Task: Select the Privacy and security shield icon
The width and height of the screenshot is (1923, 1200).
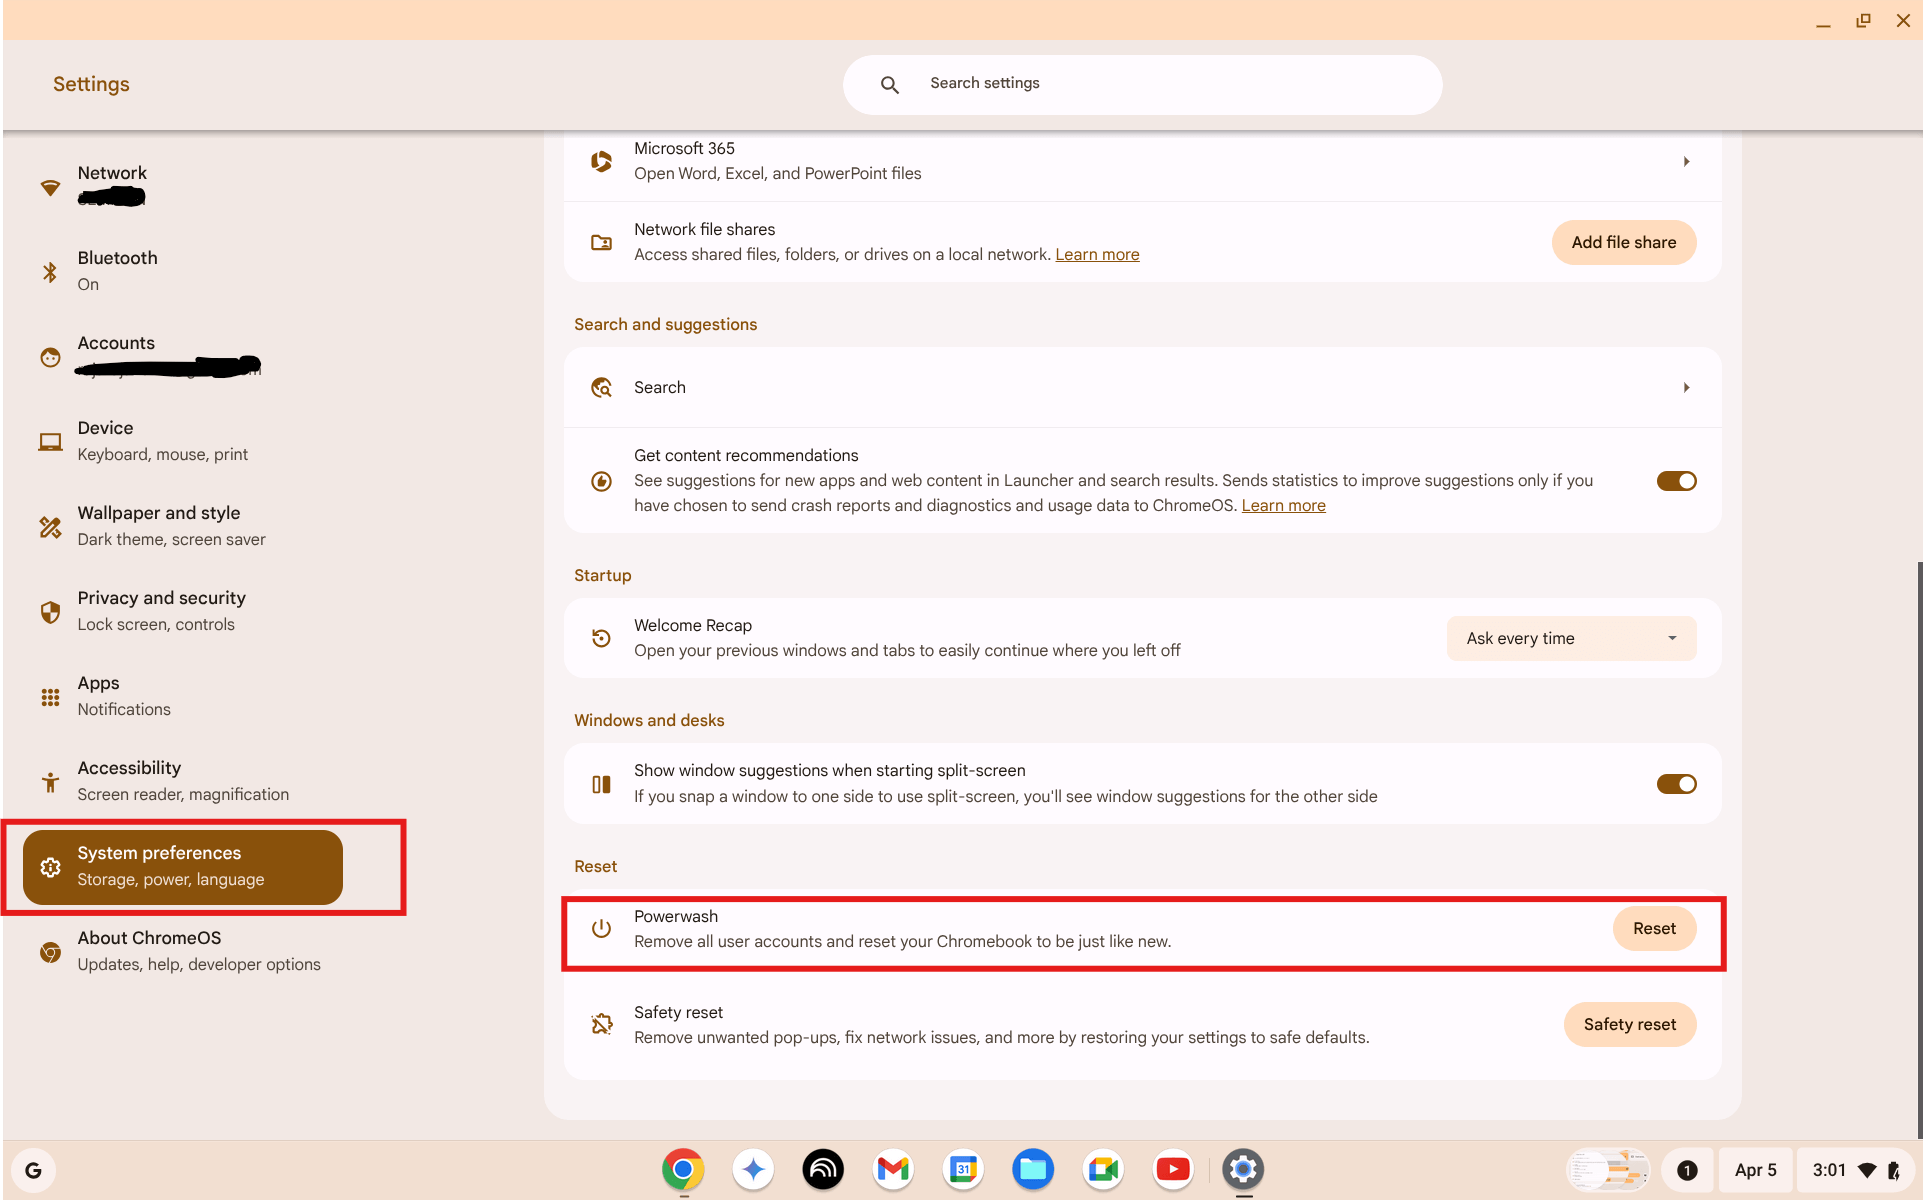Action: coord(50,611)
